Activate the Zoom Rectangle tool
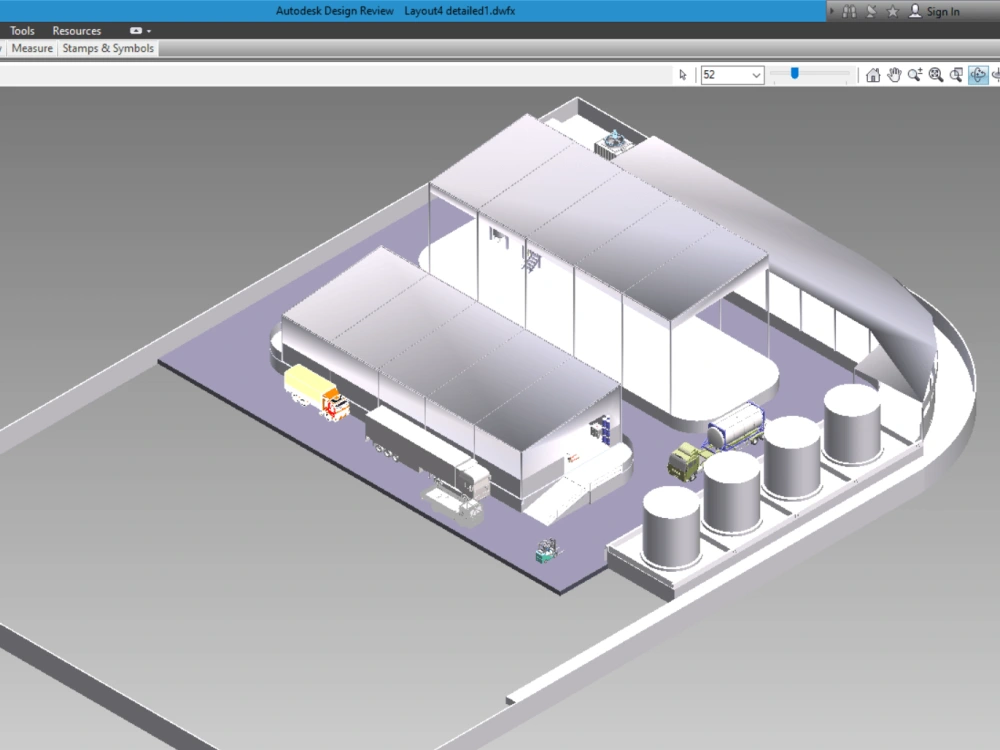 tap(957, 74)
